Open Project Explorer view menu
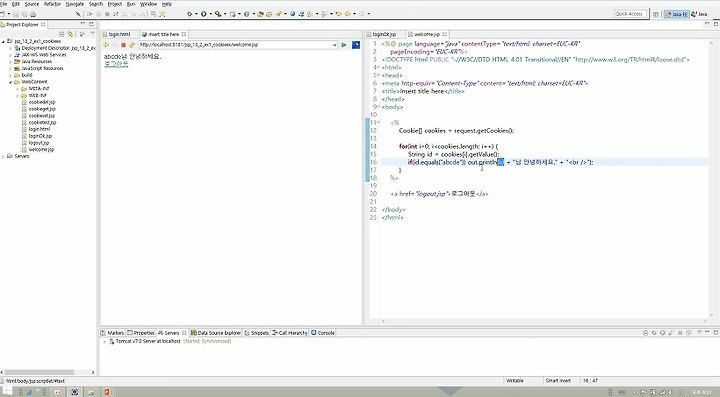 pyautogui.click(x=92, y=34)
